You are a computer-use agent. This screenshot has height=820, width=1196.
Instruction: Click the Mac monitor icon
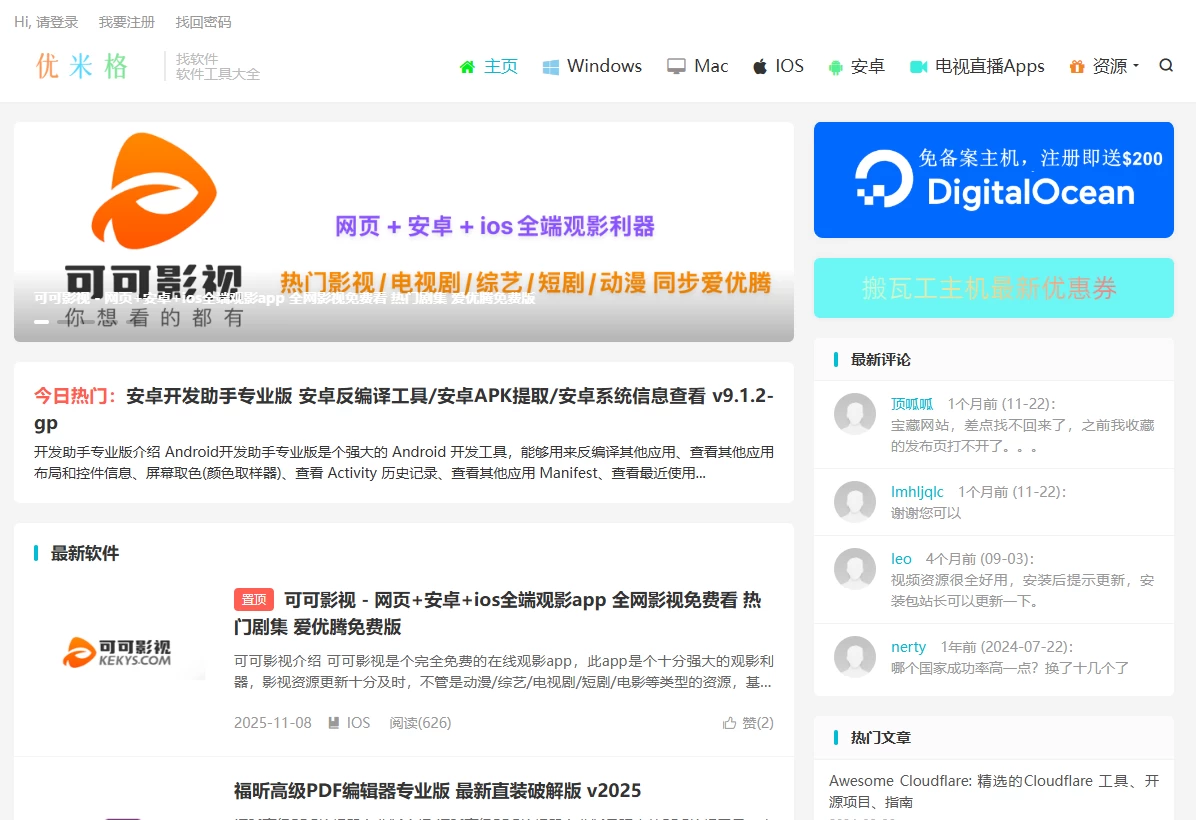(677, 67)
